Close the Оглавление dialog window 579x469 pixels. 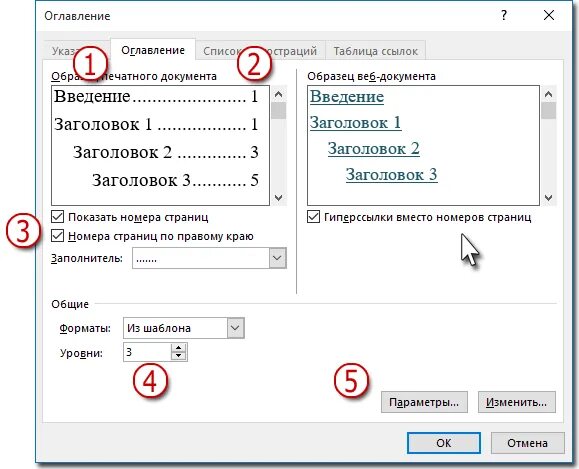pyautogui.click(x=549, y=16)
